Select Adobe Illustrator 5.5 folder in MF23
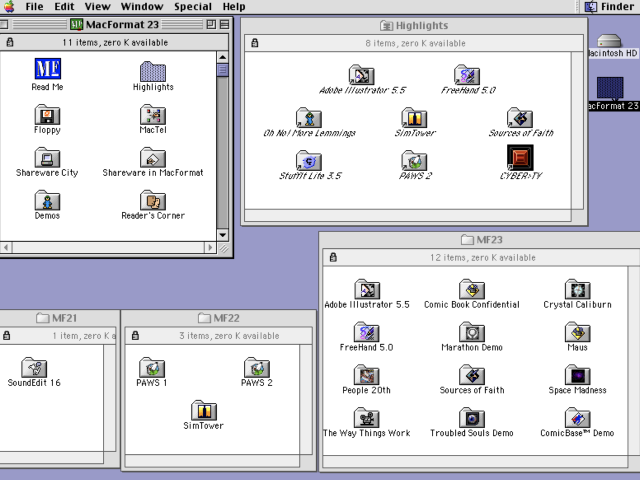The image size is (640, 480). click(367, 289)
